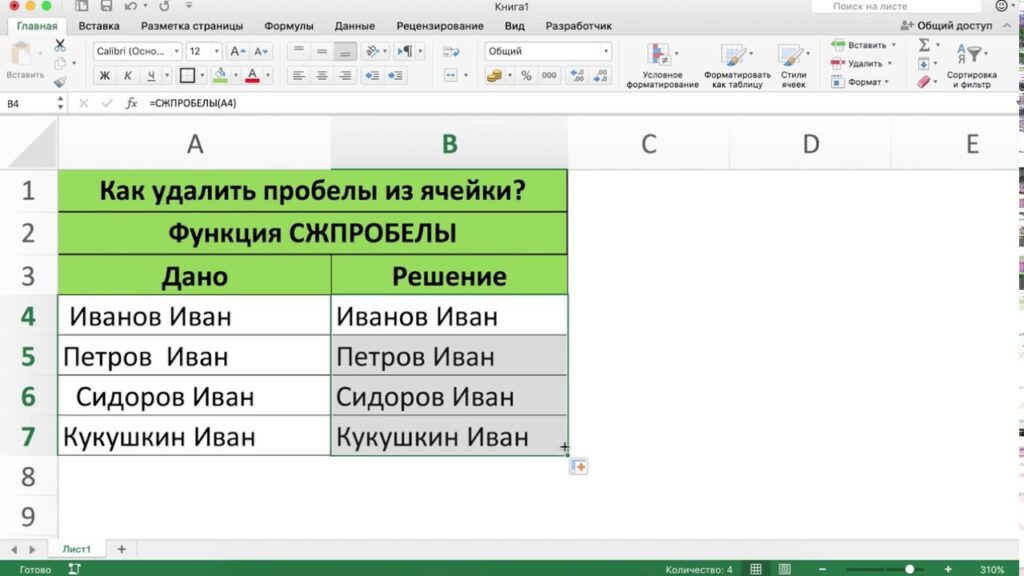This screenshot has height=576, width=1024.
Task: Open the Calibri font name dropdown
Action: pyautogui.click(x=137, y=51)
